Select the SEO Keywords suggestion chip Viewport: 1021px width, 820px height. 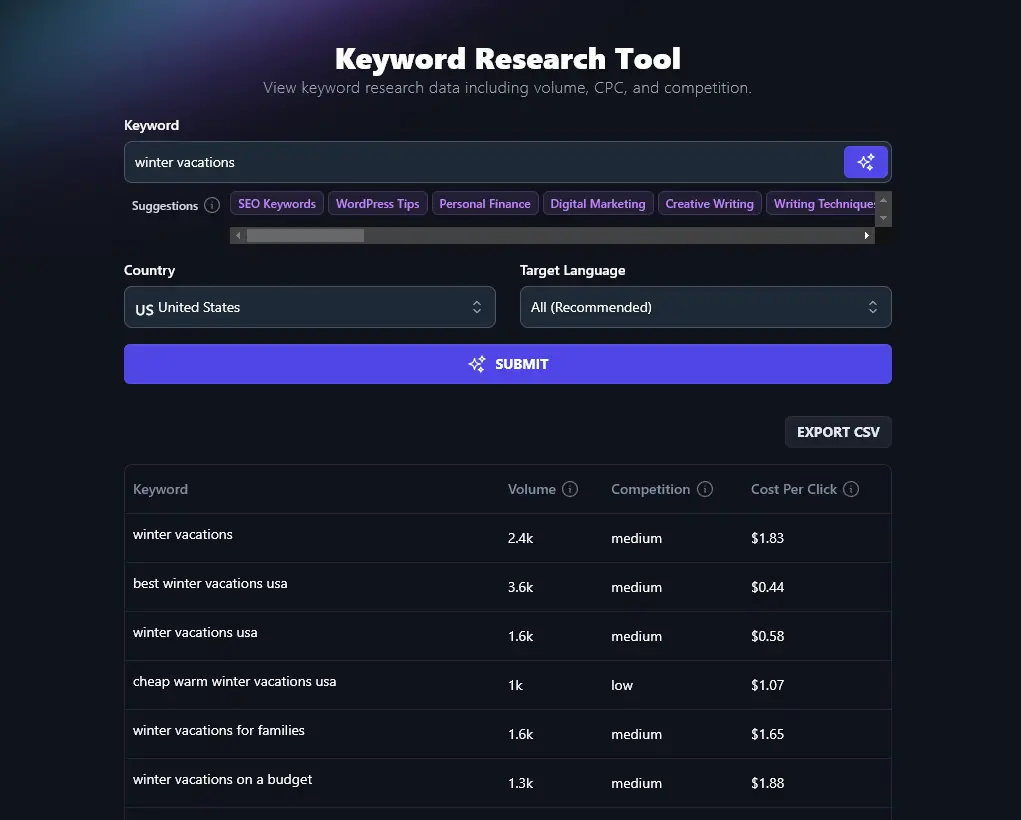pyautogui.click(x=276, y=203)
